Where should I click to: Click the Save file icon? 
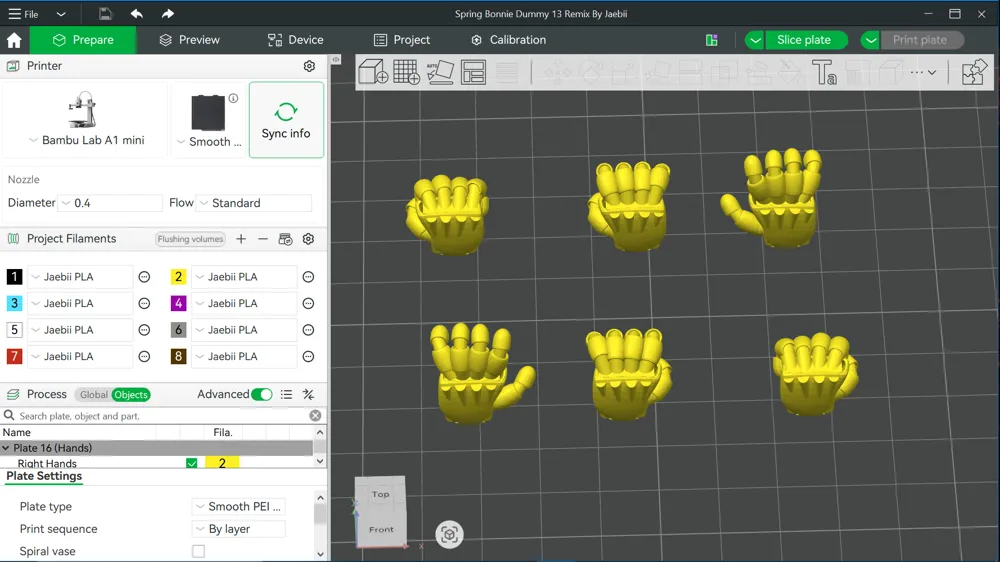pos(105,13)
